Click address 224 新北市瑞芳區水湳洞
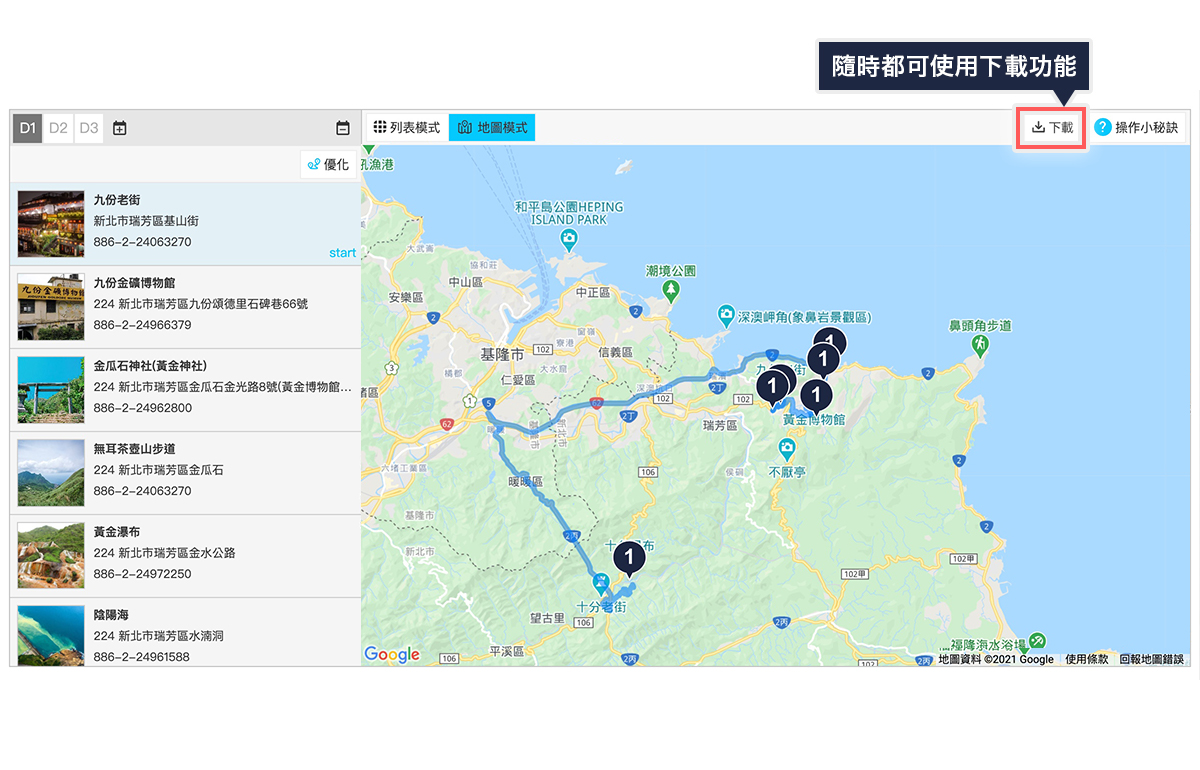The width and height of the screenshot is (1200, 770). pyautogui.click(x=158, y=636)
